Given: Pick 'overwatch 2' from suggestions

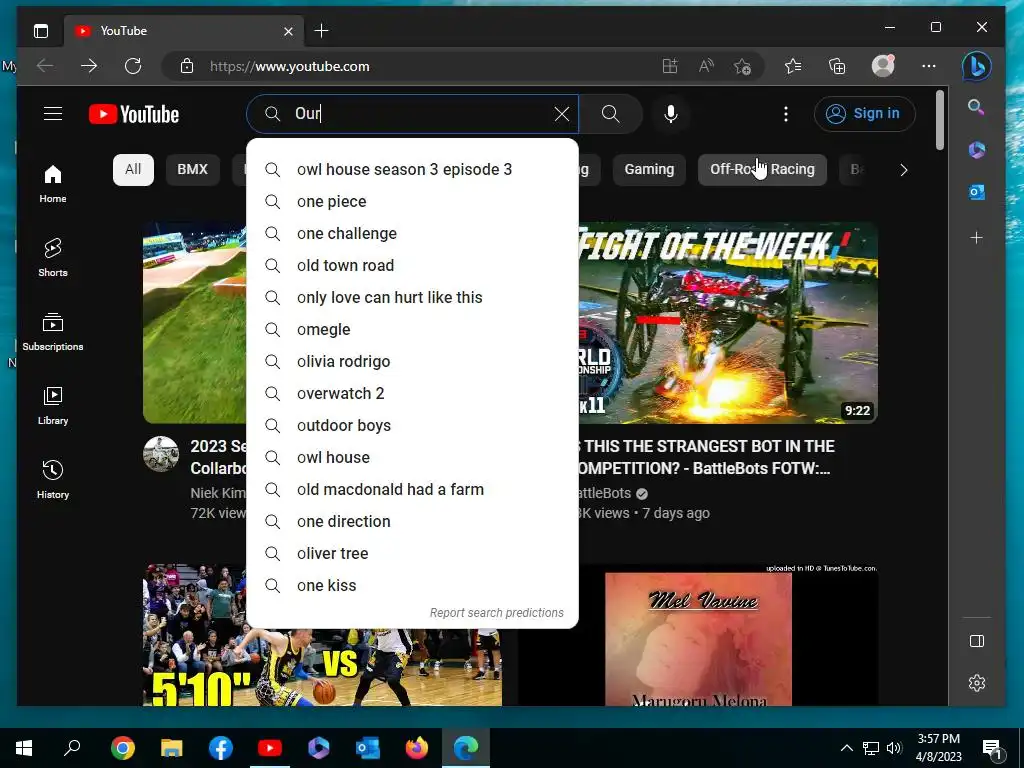Looking at the screenshot, I should 413,394.
